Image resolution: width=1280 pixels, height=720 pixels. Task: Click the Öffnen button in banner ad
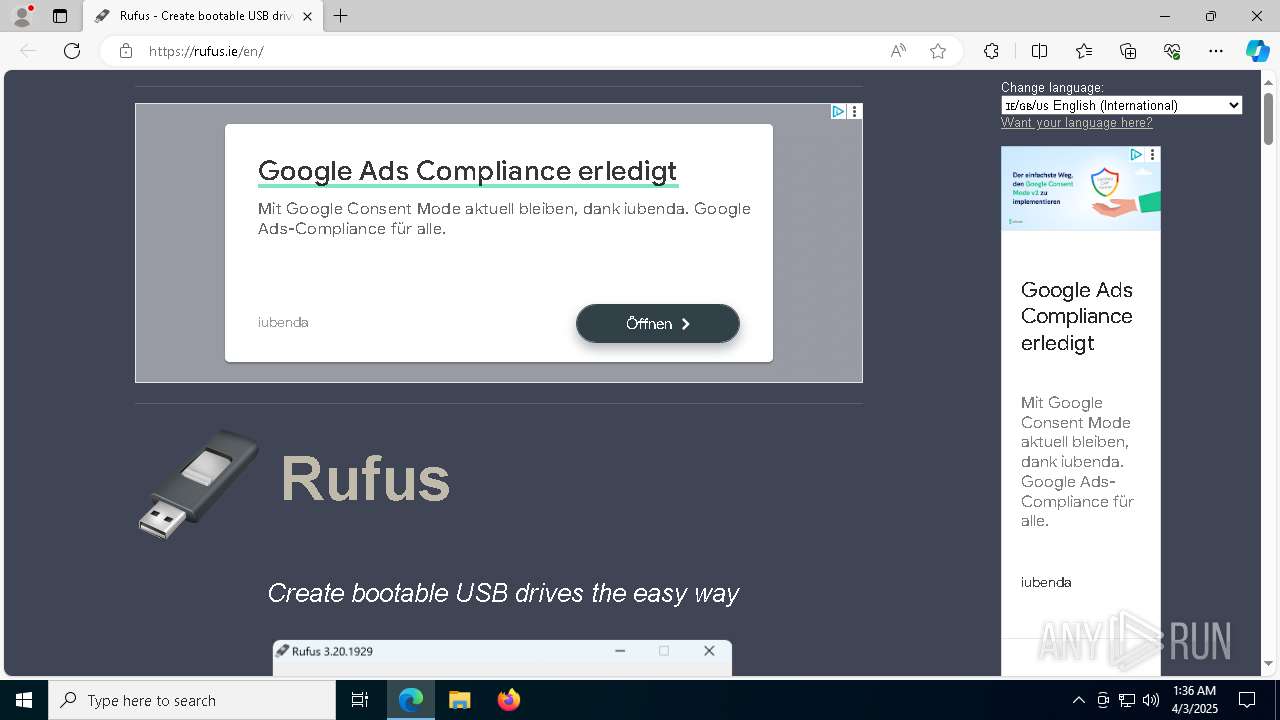pyautogui.click(x=657, y=324)
